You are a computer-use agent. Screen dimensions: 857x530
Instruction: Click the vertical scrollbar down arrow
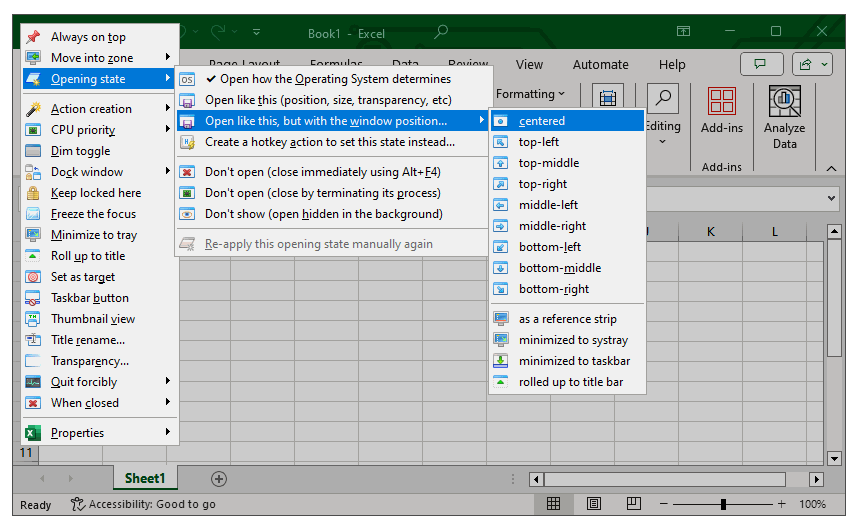(835, 459)
